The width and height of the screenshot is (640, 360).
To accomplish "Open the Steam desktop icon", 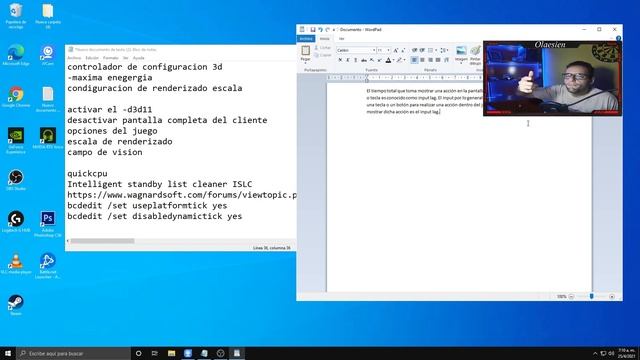I will click(x=16, y=305).
